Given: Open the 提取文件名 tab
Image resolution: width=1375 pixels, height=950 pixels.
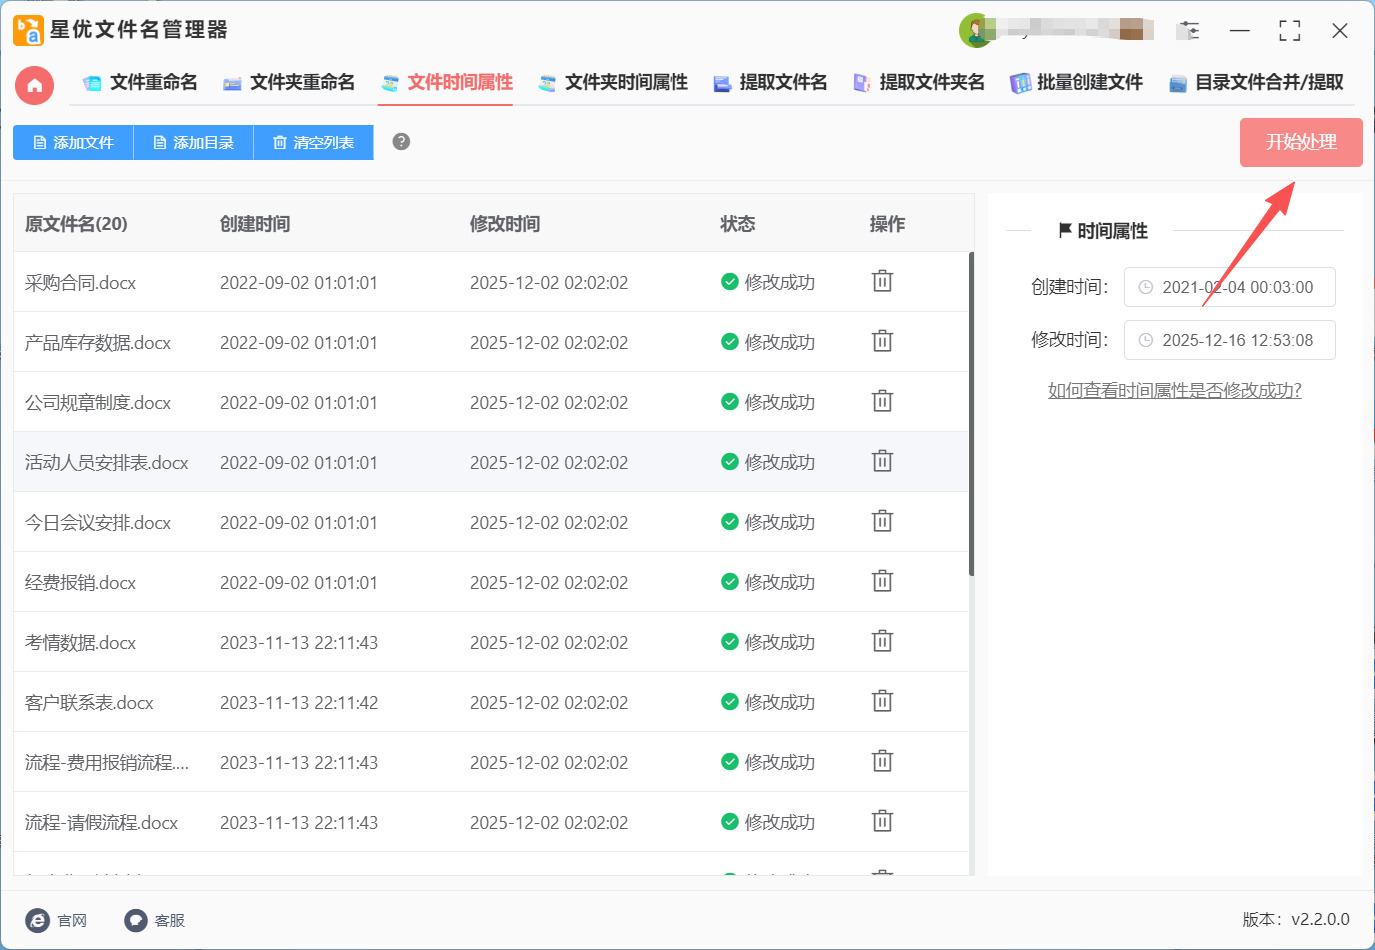Looking at the screenshot, I should pos(770,83).
